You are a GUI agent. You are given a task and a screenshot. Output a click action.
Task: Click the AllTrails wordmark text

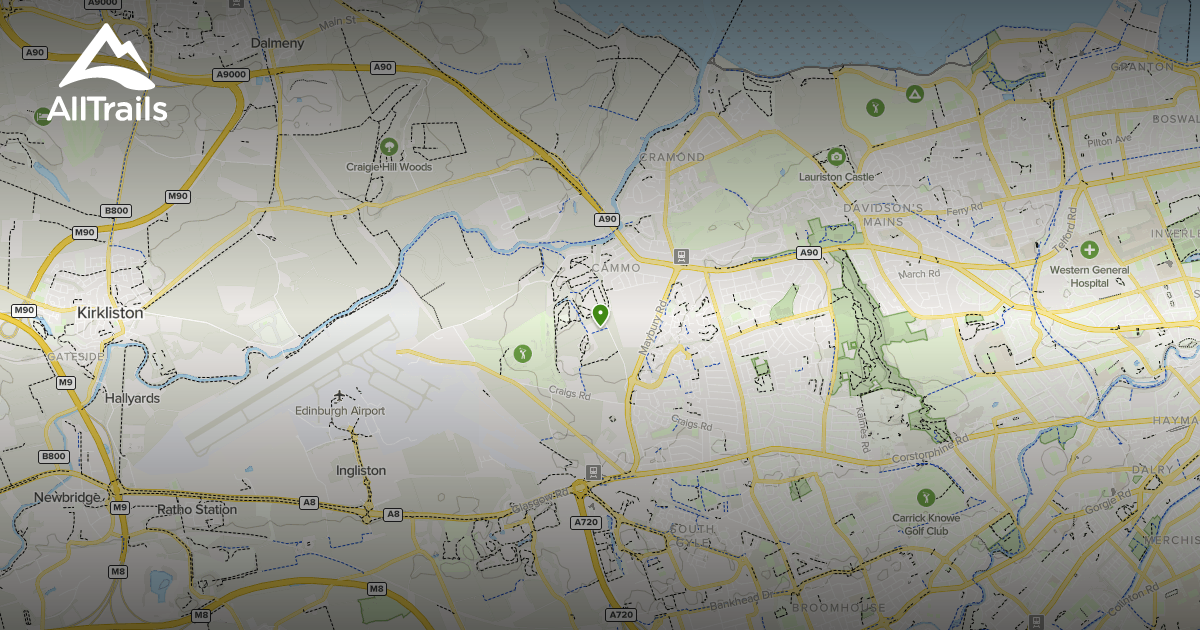click(x=110, y=110)
